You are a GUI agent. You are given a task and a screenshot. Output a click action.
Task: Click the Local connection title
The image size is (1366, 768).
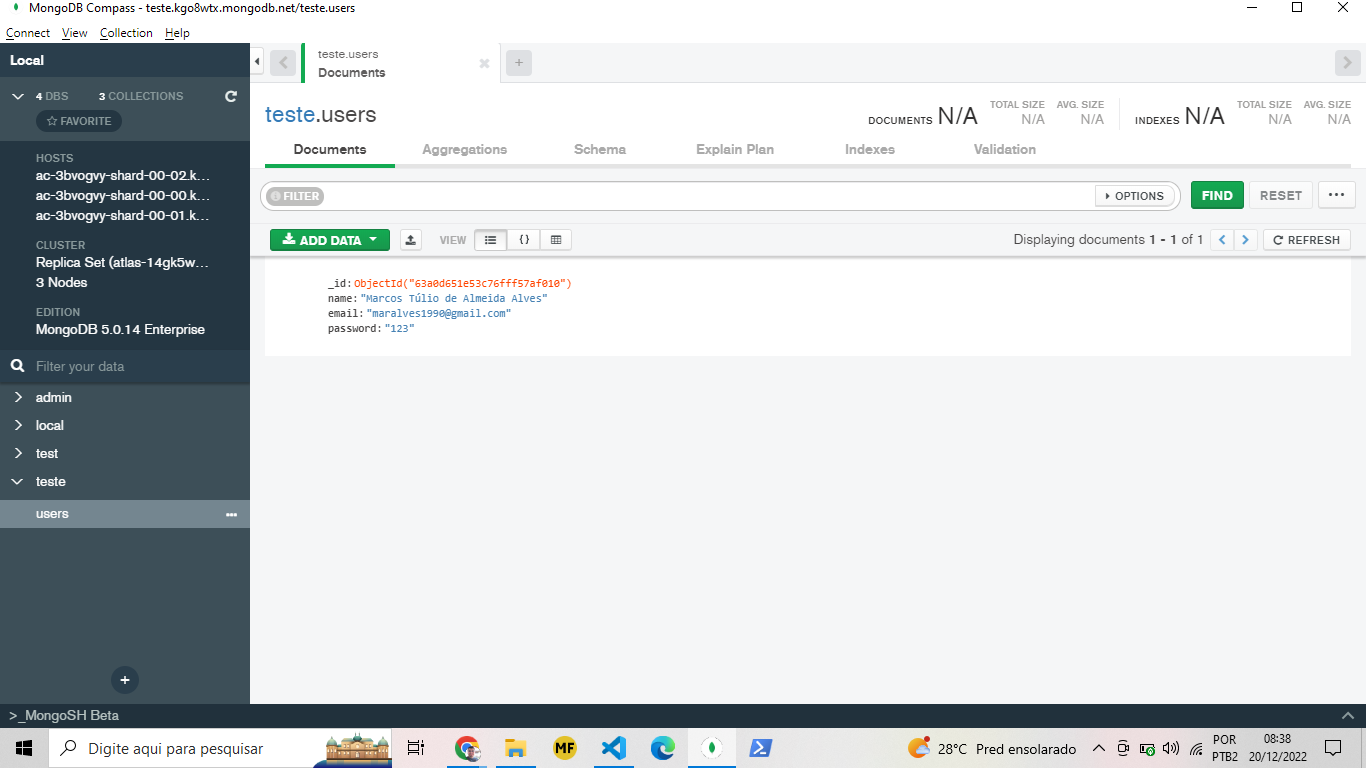click(27, 60)
